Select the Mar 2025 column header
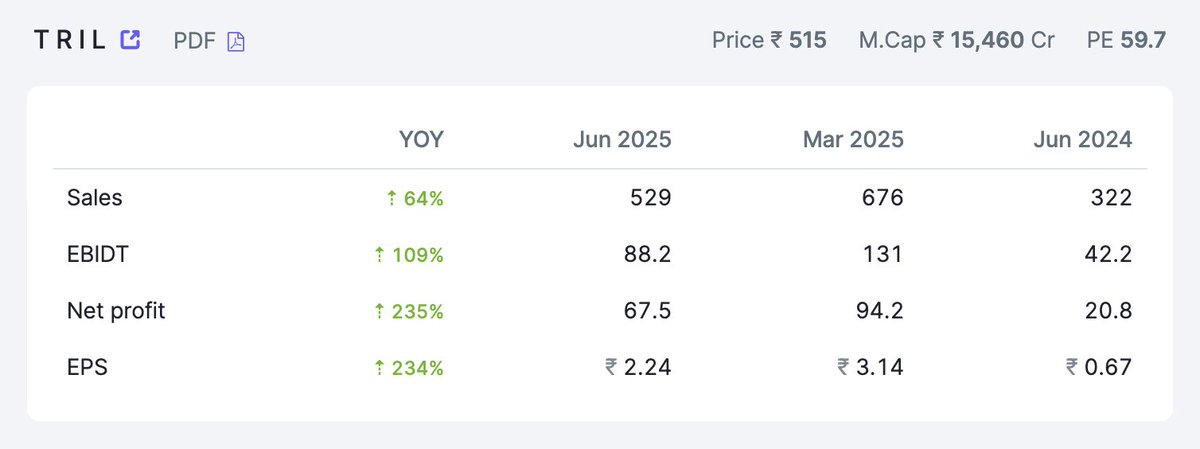The width and height of the screenshot is (1200, 449). tap(853, 140)
